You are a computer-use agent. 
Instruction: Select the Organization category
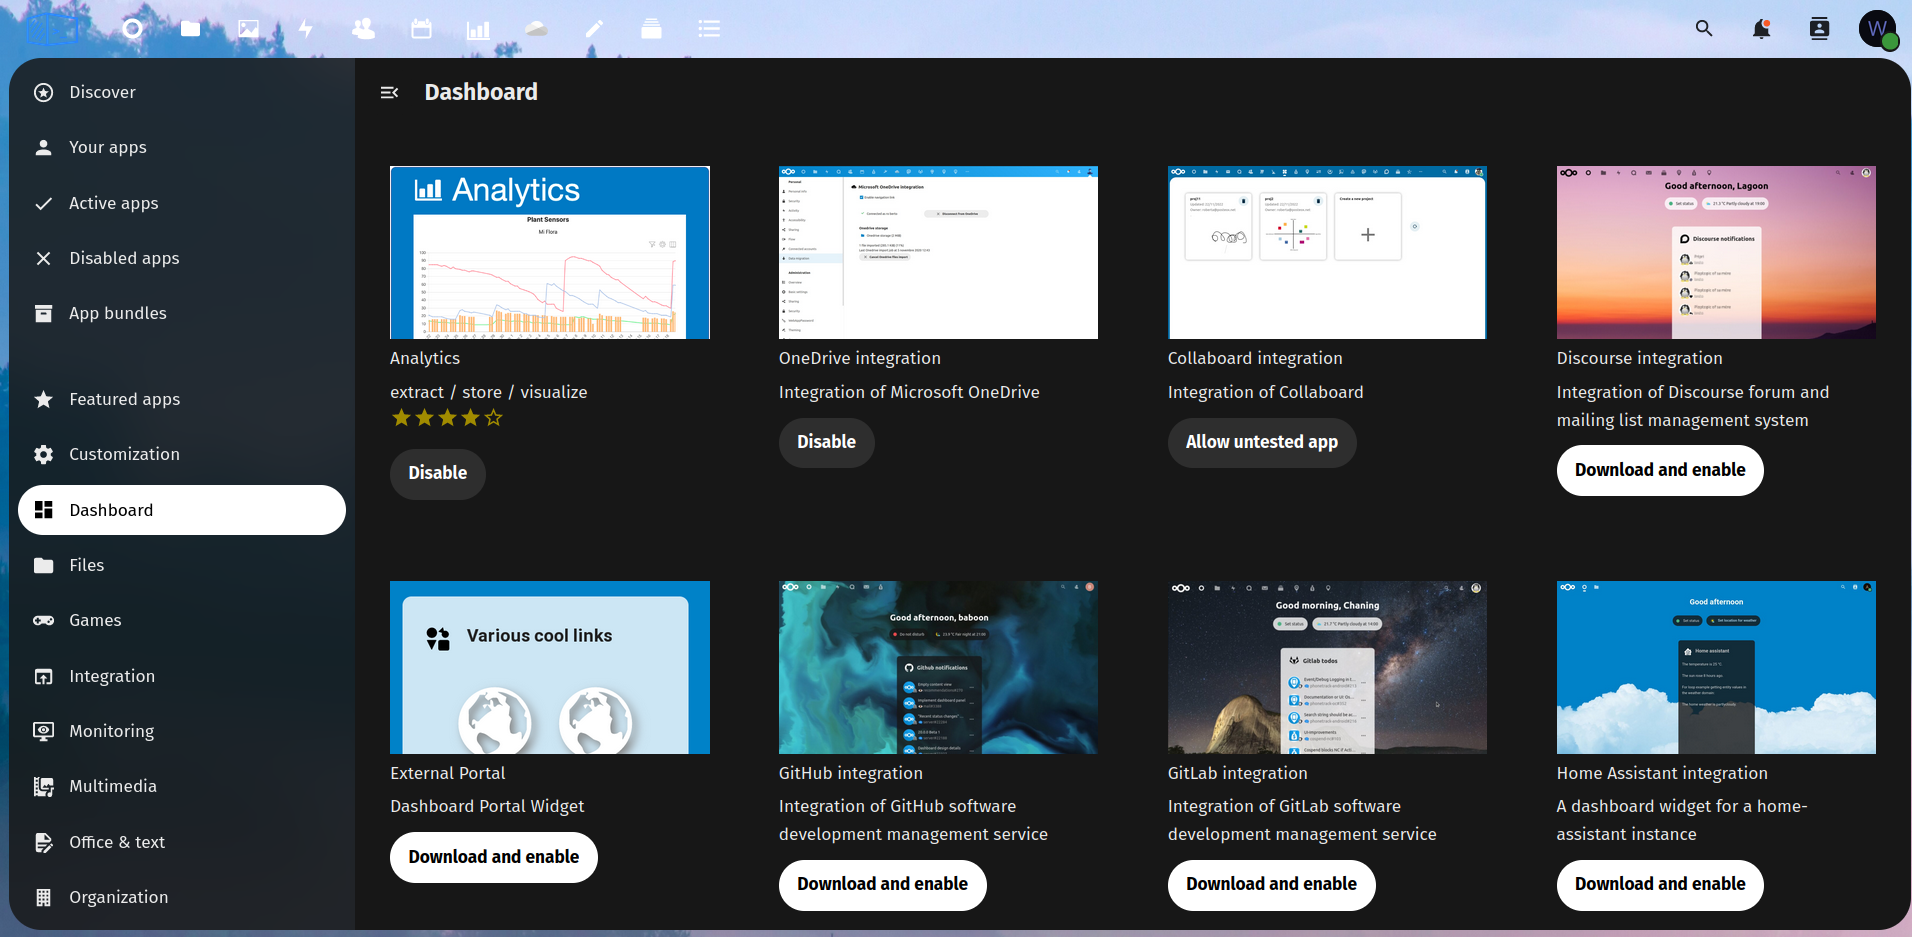coord(182,897)
